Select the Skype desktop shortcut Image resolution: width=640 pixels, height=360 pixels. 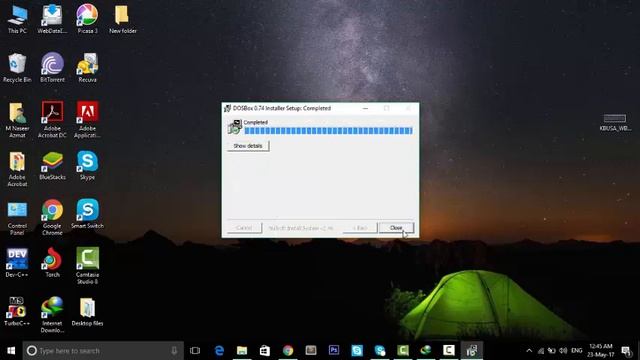pos(87,166)
